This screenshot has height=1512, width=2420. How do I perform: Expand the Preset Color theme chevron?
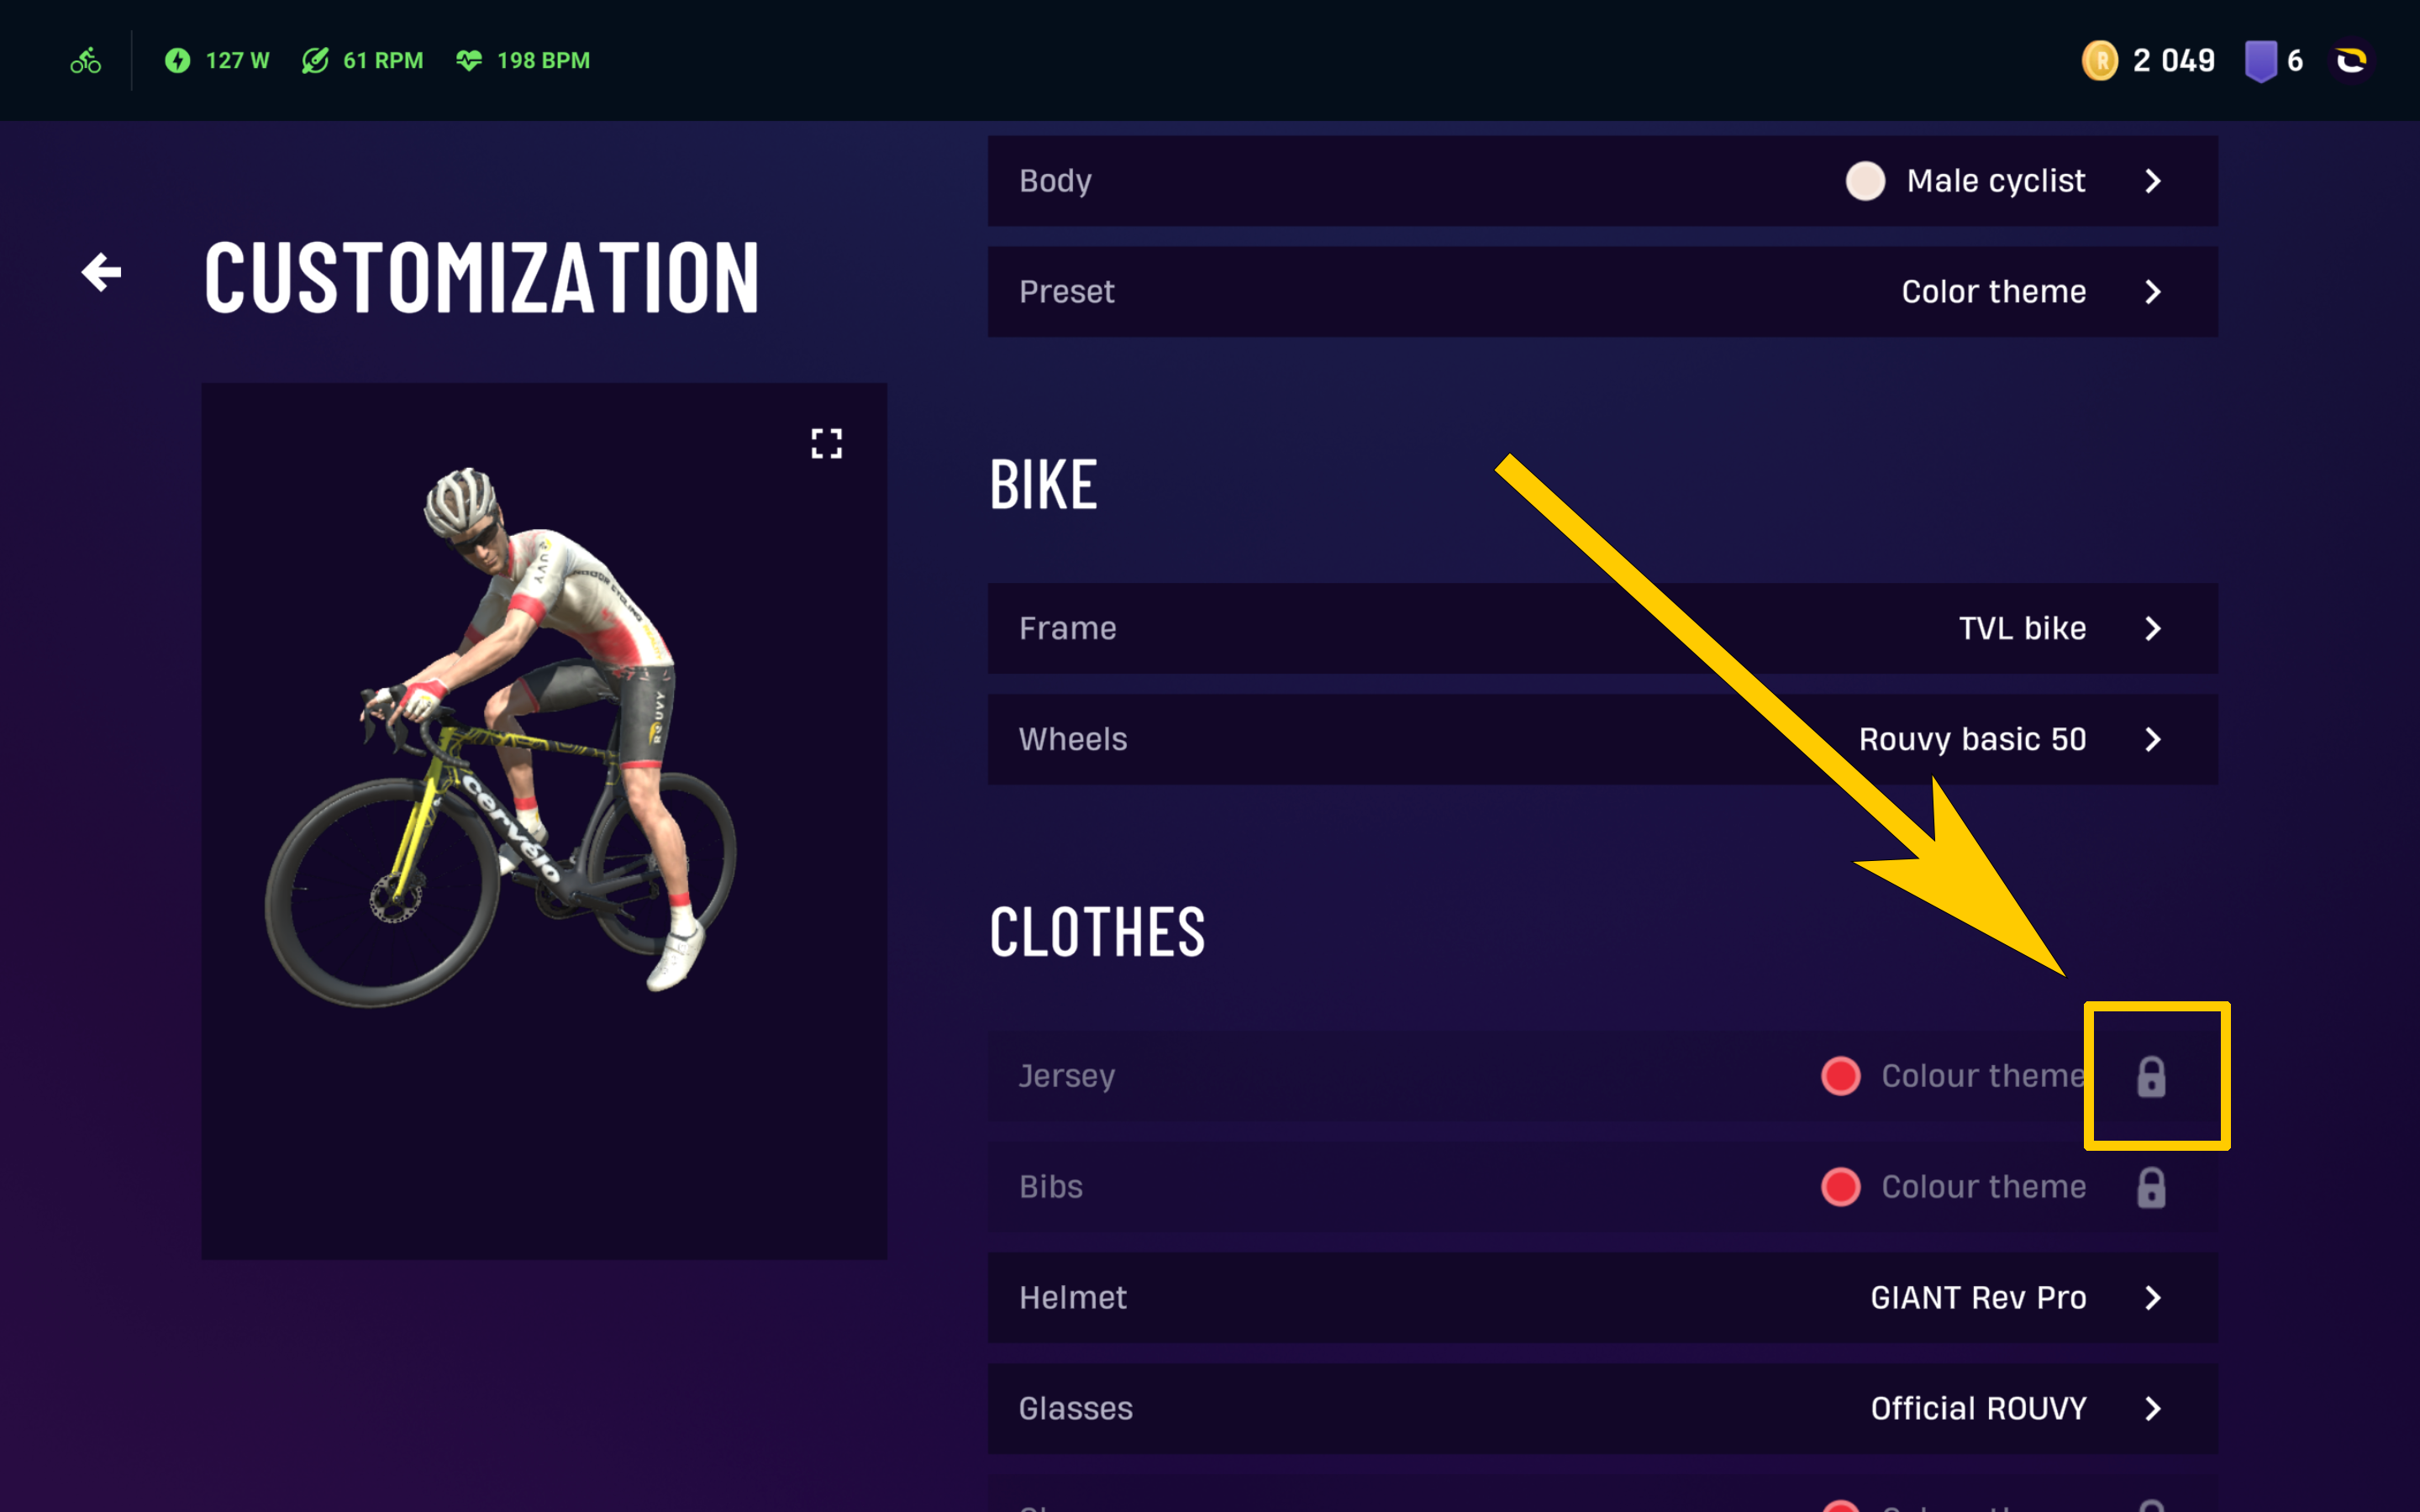point(2153,292)
